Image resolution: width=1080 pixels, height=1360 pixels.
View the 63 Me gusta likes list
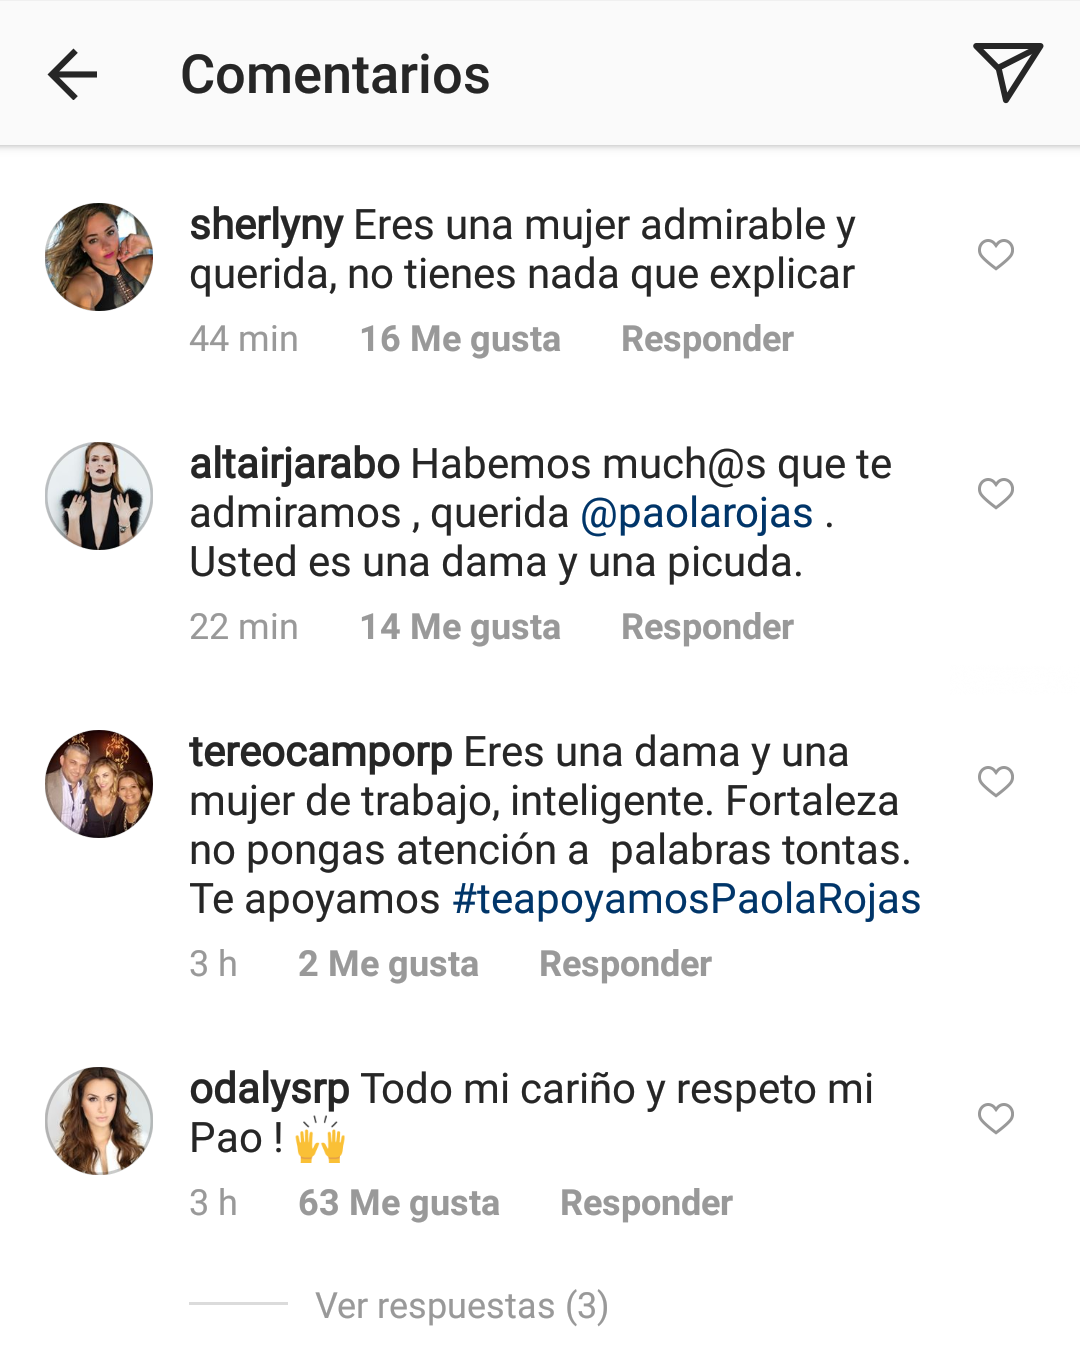tap(398, 1203)
